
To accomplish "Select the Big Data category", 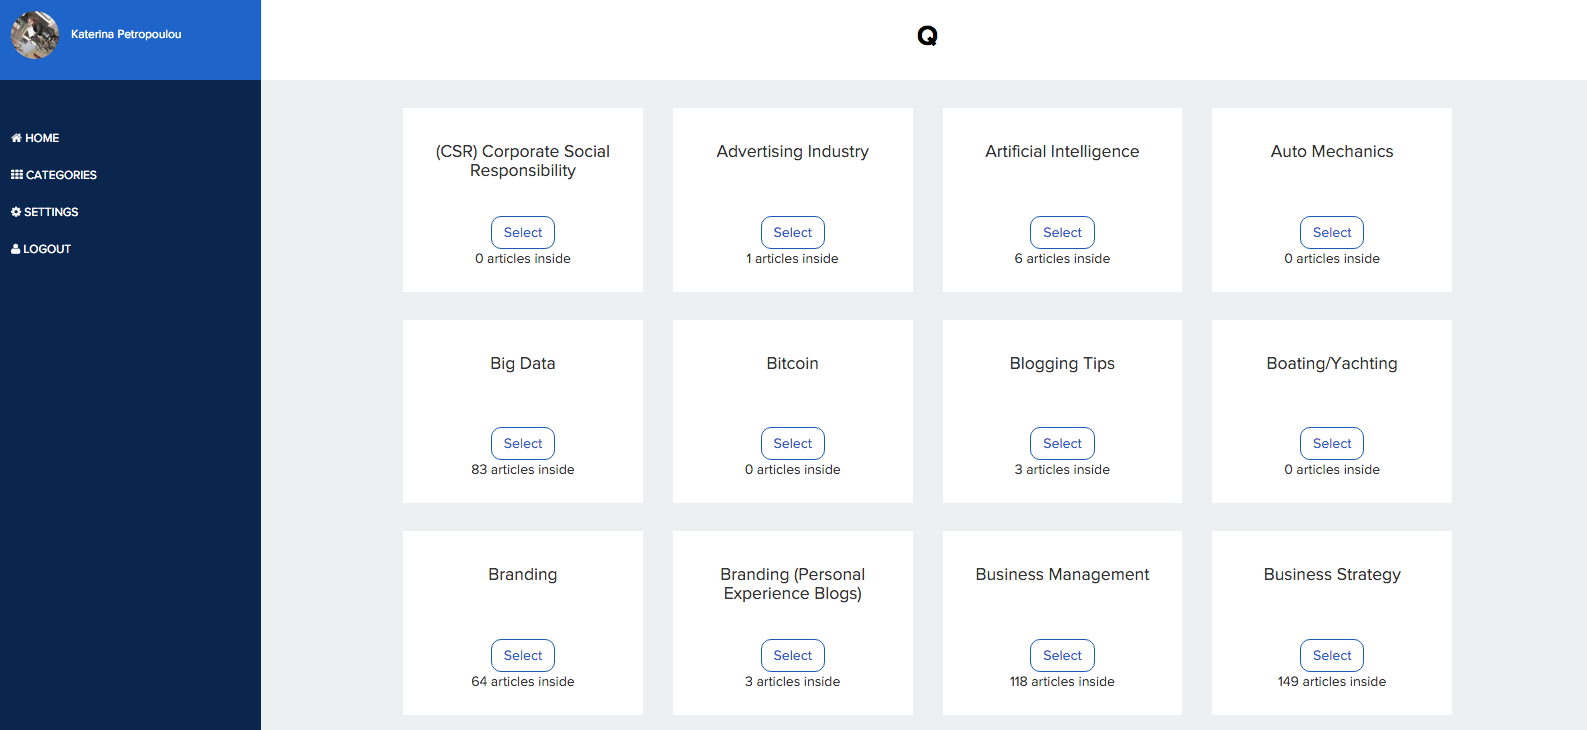I will (x=523, y=443).
